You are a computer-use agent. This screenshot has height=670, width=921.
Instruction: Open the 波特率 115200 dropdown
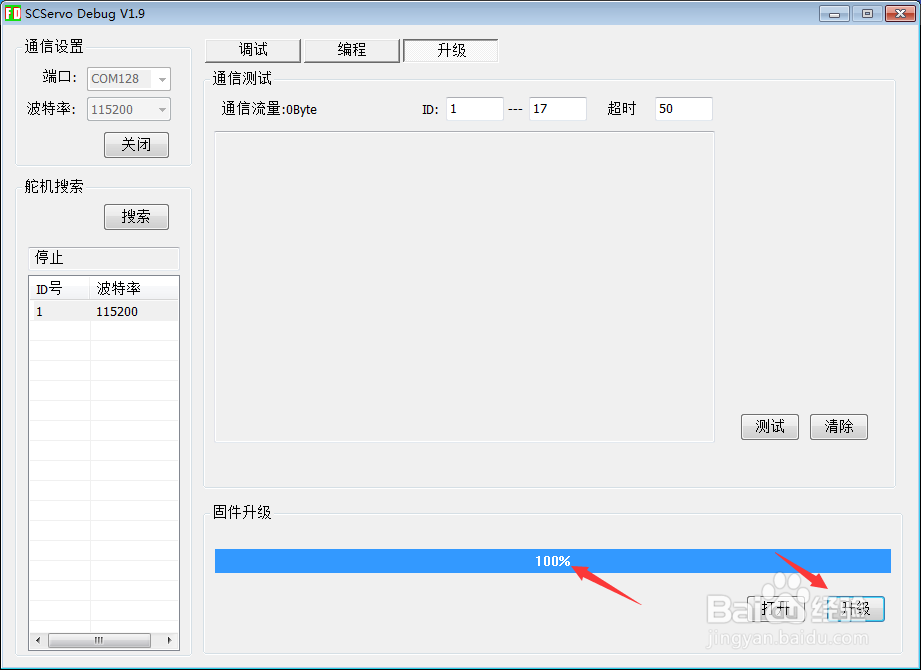[129, 109]
